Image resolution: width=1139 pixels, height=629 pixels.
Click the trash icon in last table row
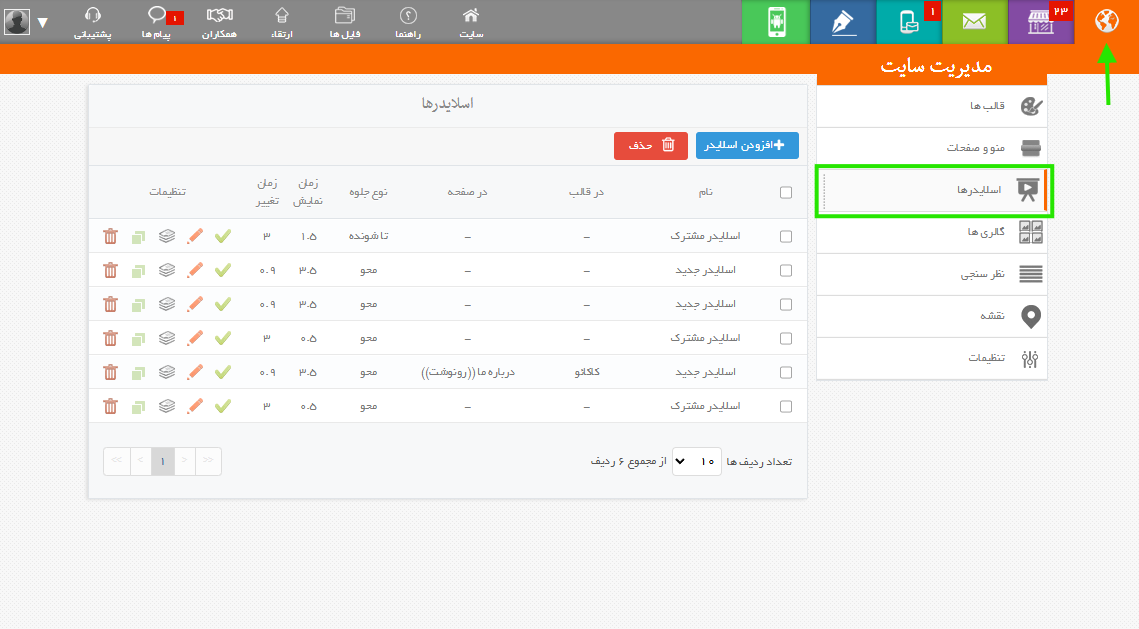[110, 406]
